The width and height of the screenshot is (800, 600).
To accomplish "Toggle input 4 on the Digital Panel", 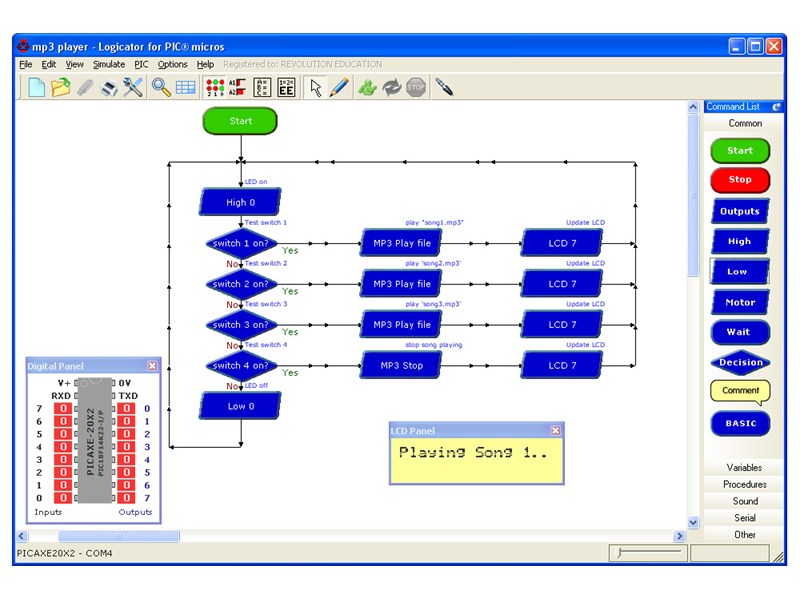I will [x=63, y=447].
